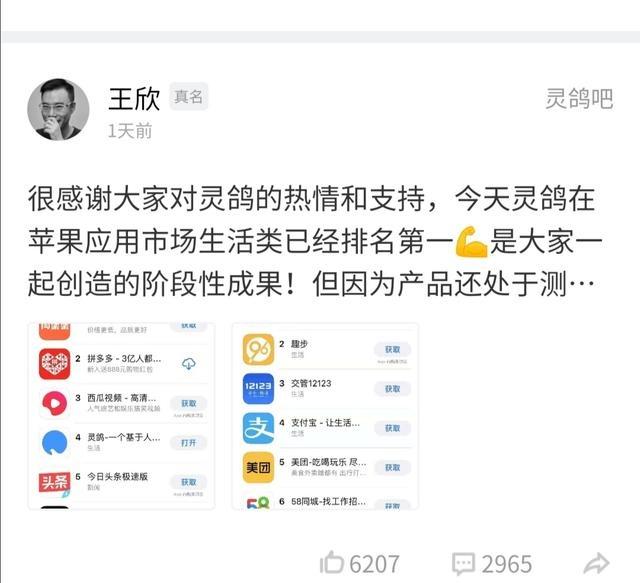Click the username 王欣
Screen dimensions: 640x583
click(x=134, y=99)
